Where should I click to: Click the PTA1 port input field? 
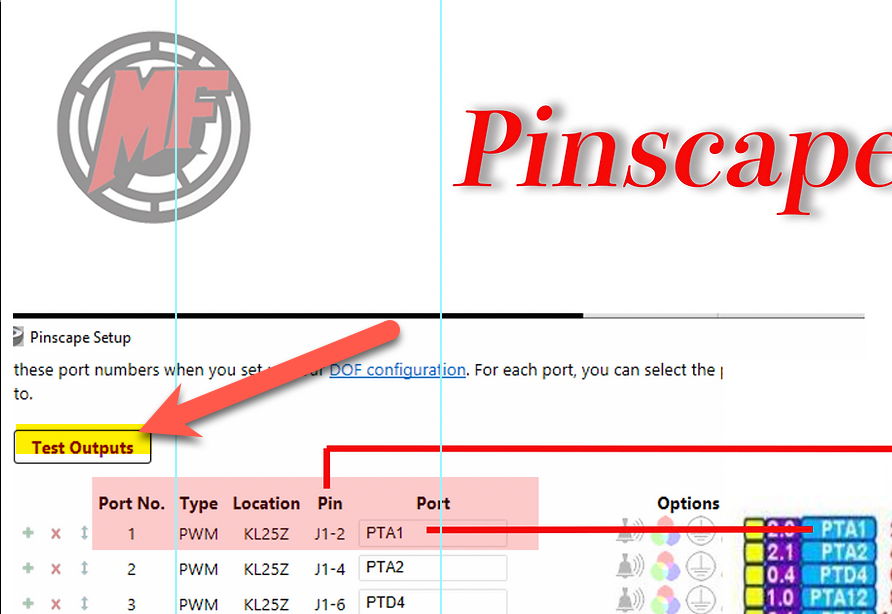click(432, 533)
